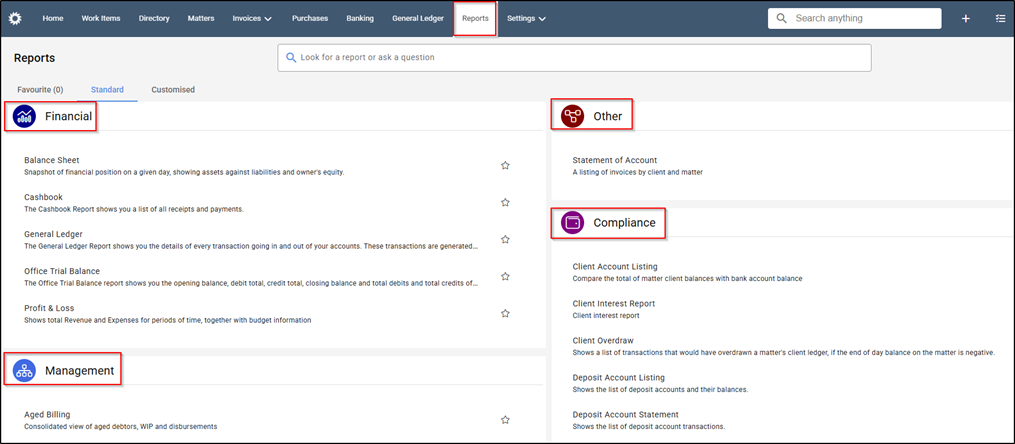Open the Statement of Account report
The image size is (1015, 444).
(615, 160)
